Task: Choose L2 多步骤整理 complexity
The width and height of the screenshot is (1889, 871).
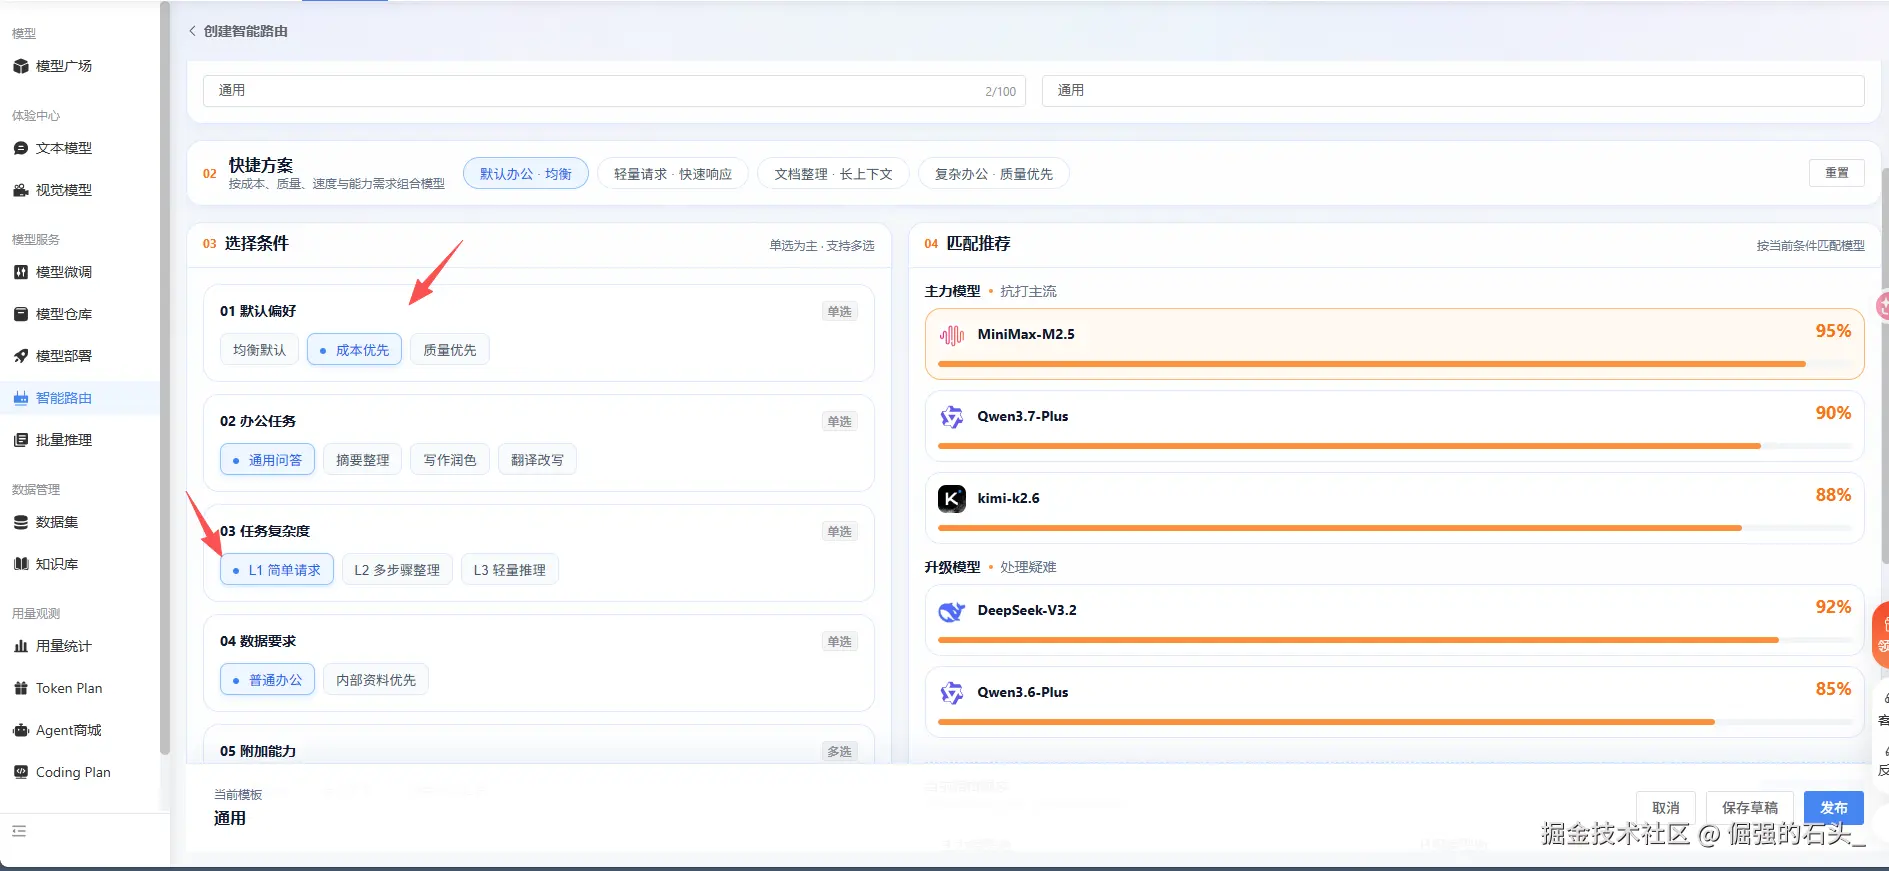Action: click(x=397, y=570)
